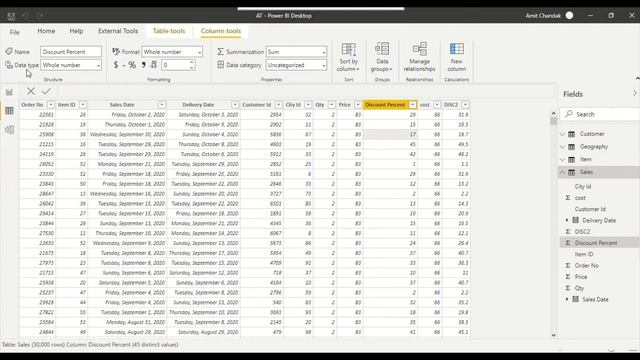Select the Price field in Fields
The image size is (640, 360).
[x=581, y=277]
